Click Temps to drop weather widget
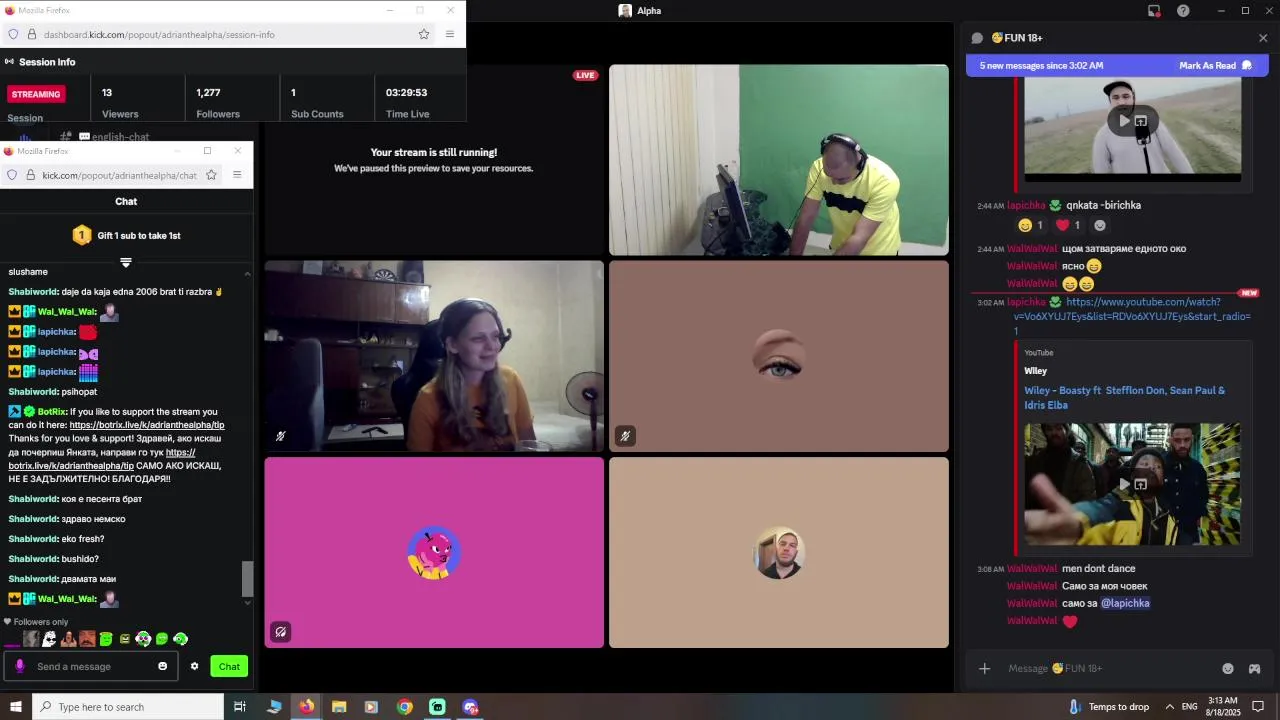 (x=1108, y=707)
